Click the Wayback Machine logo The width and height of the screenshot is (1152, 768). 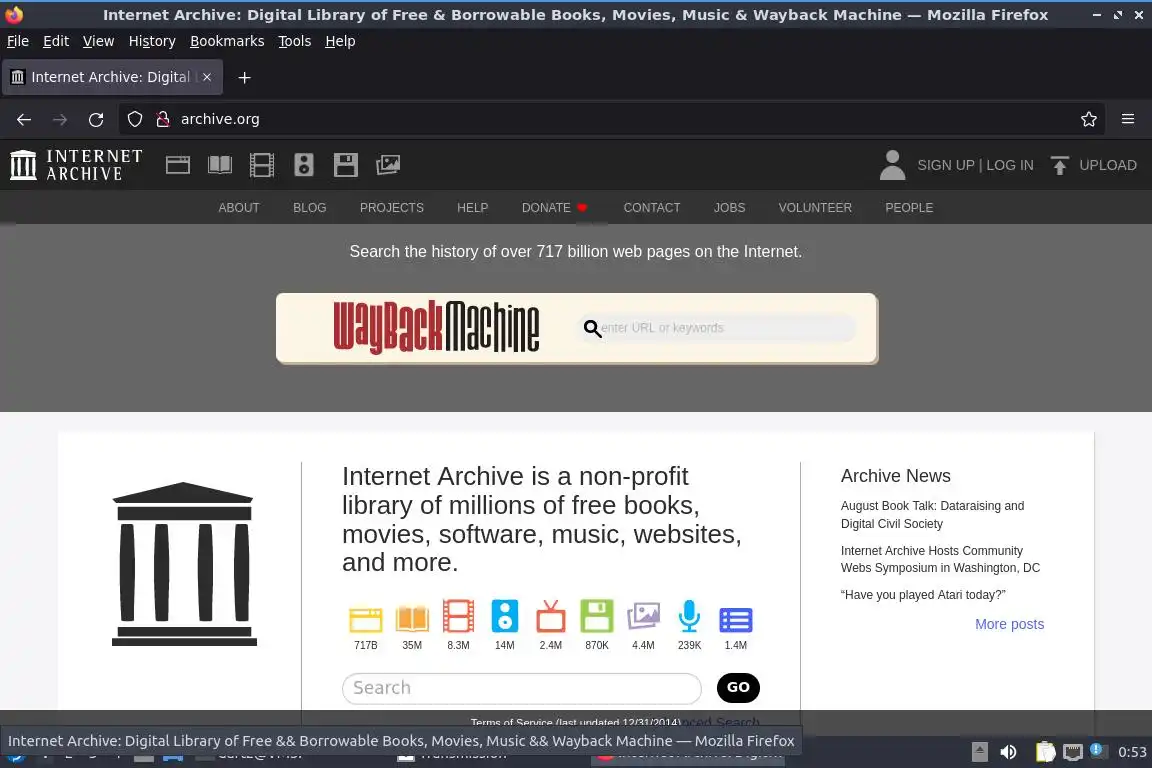click(x=436, y=327)
